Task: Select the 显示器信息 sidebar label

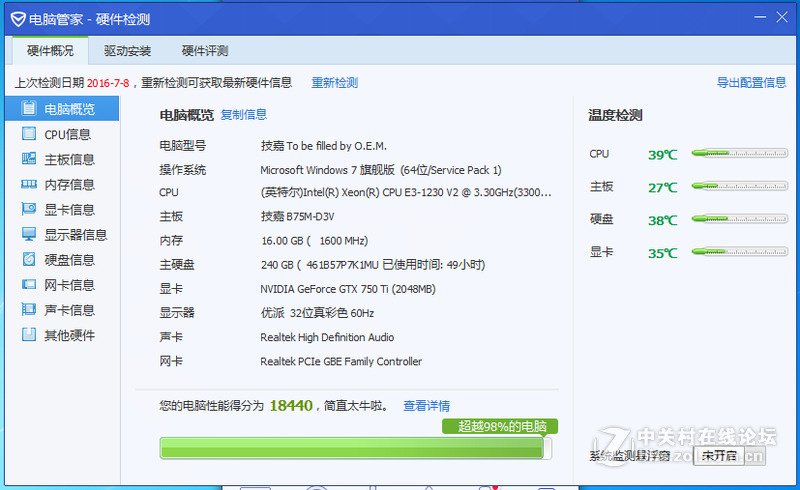Action: 76,235
